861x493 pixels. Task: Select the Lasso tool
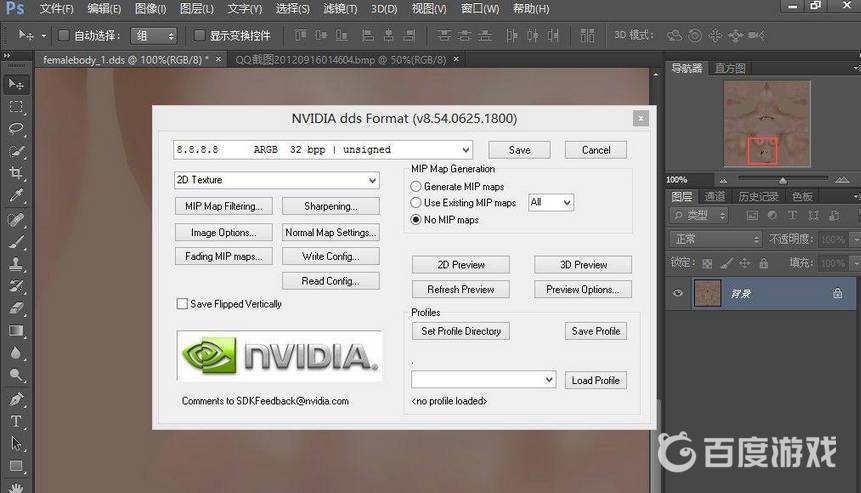pos(16,129)
